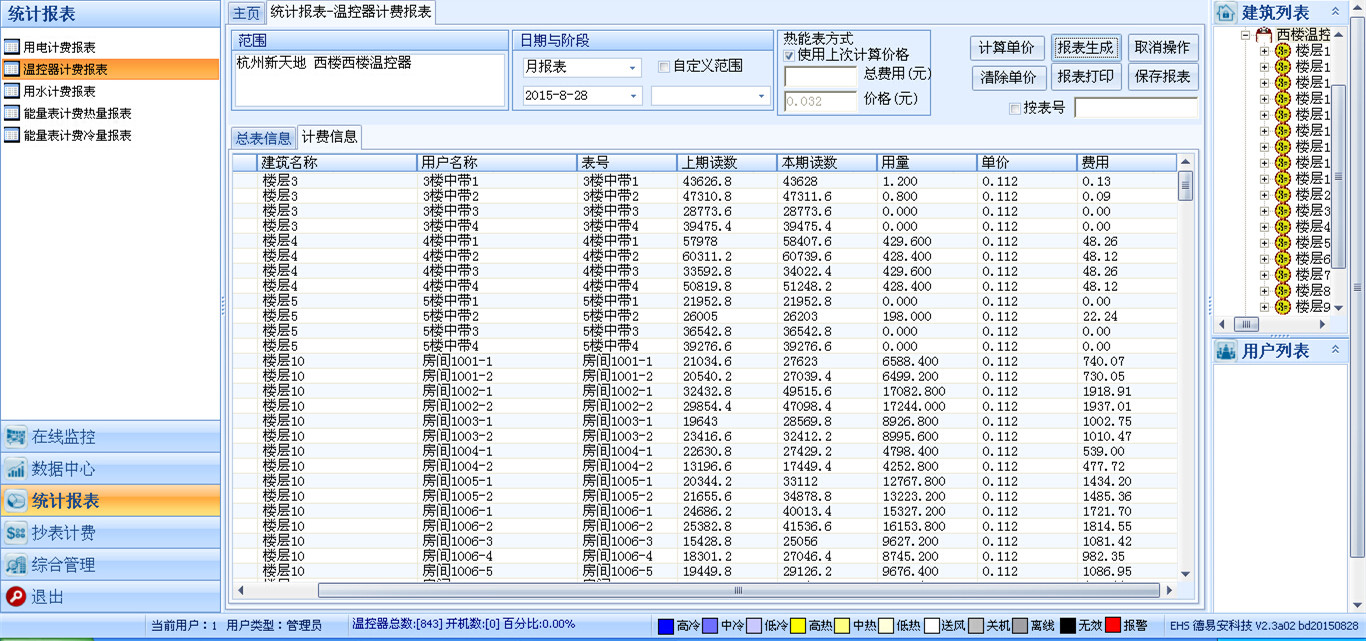Click the red 报警 color swatch
This screenshot has height=641, width=1366.
tap(1112, 626)
